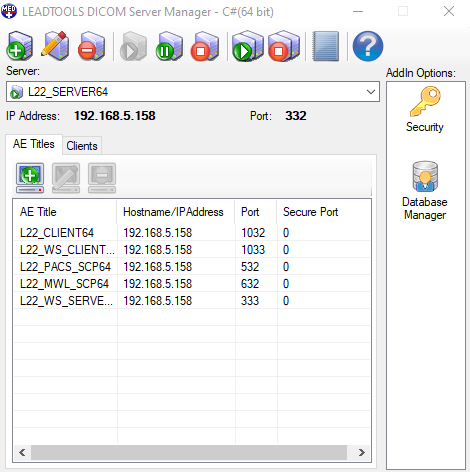This screenshot has width=470, height=472.
Task: Click the left arrow of horizontal scrollbar
Action: click(x=22, y=452)
